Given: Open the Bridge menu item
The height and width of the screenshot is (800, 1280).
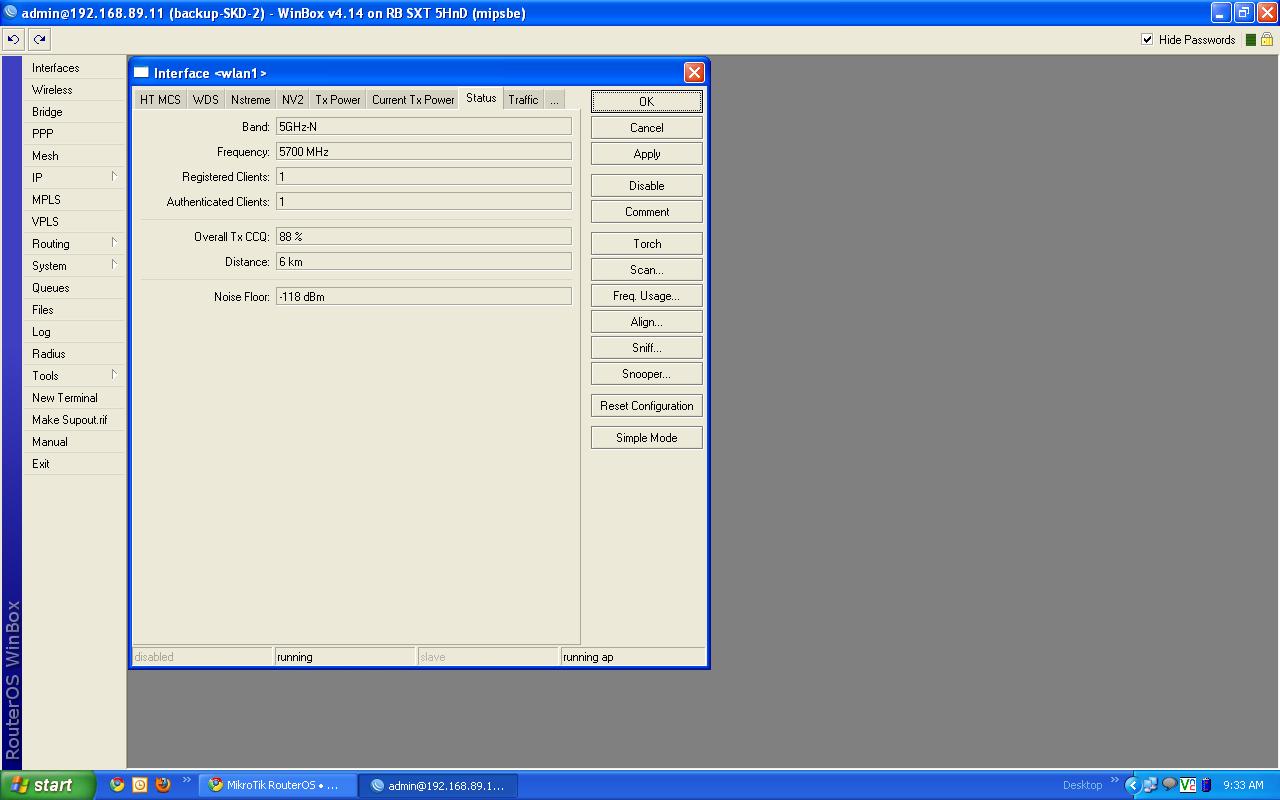Looking at the screenshot, I should pyautogui.click(x=74, y=112).
